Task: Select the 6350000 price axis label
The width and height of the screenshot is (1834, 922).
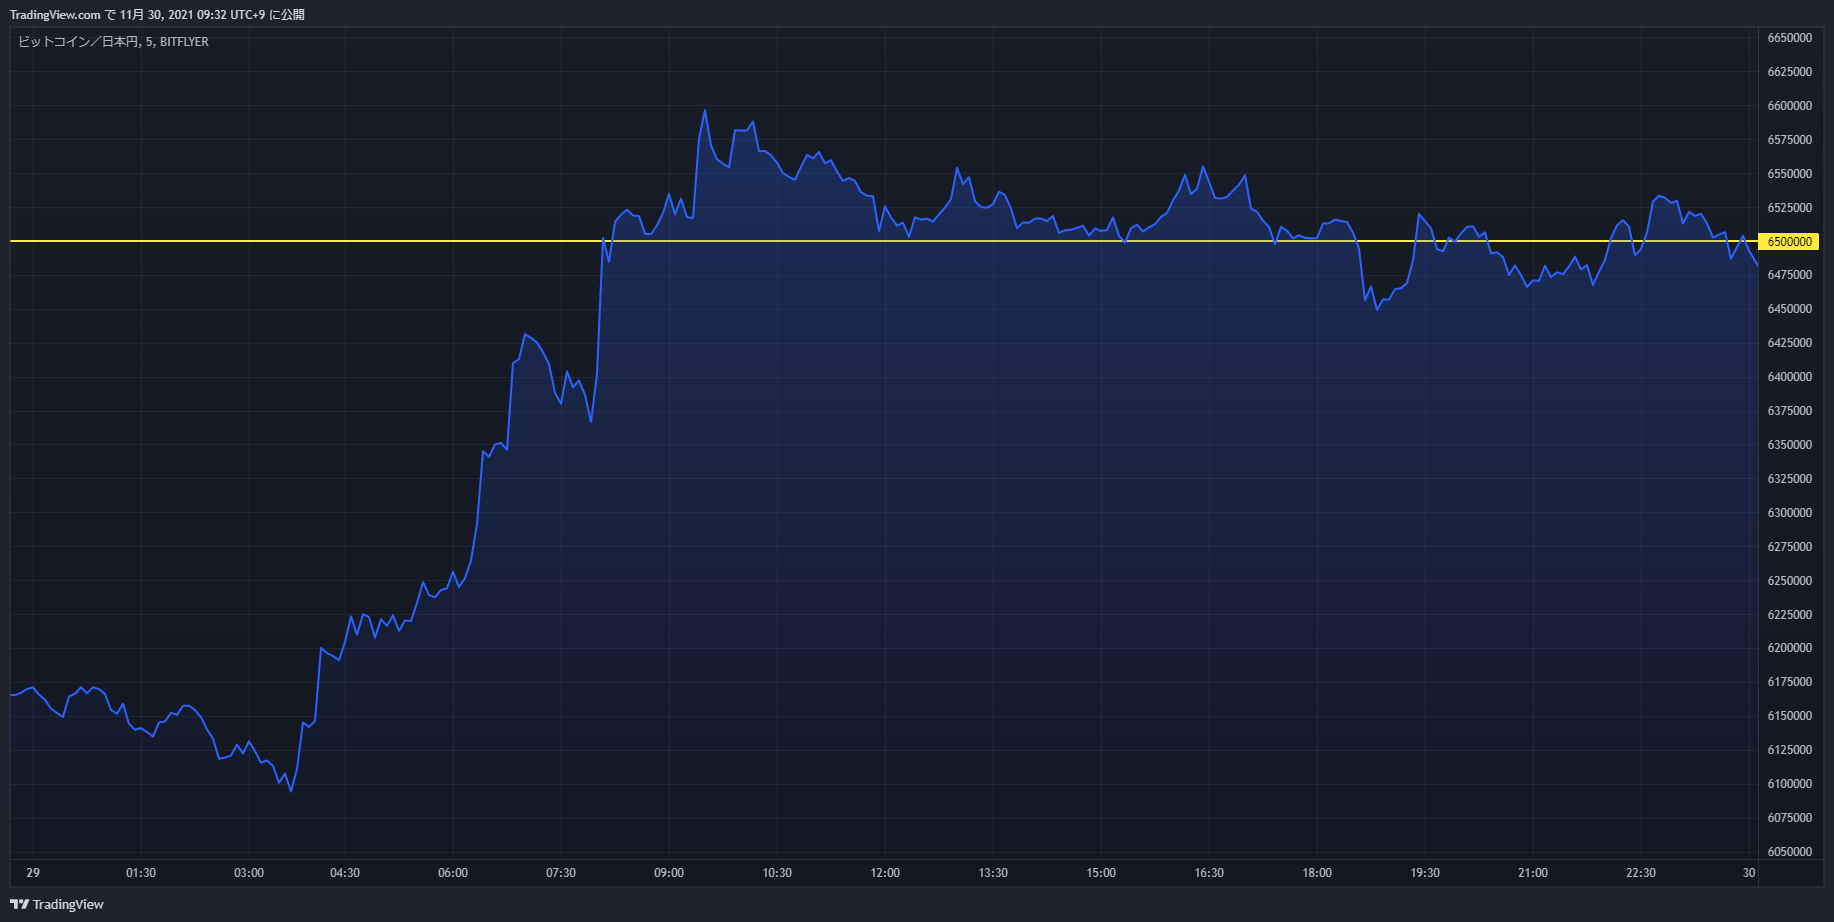Action: (1790, 445)
